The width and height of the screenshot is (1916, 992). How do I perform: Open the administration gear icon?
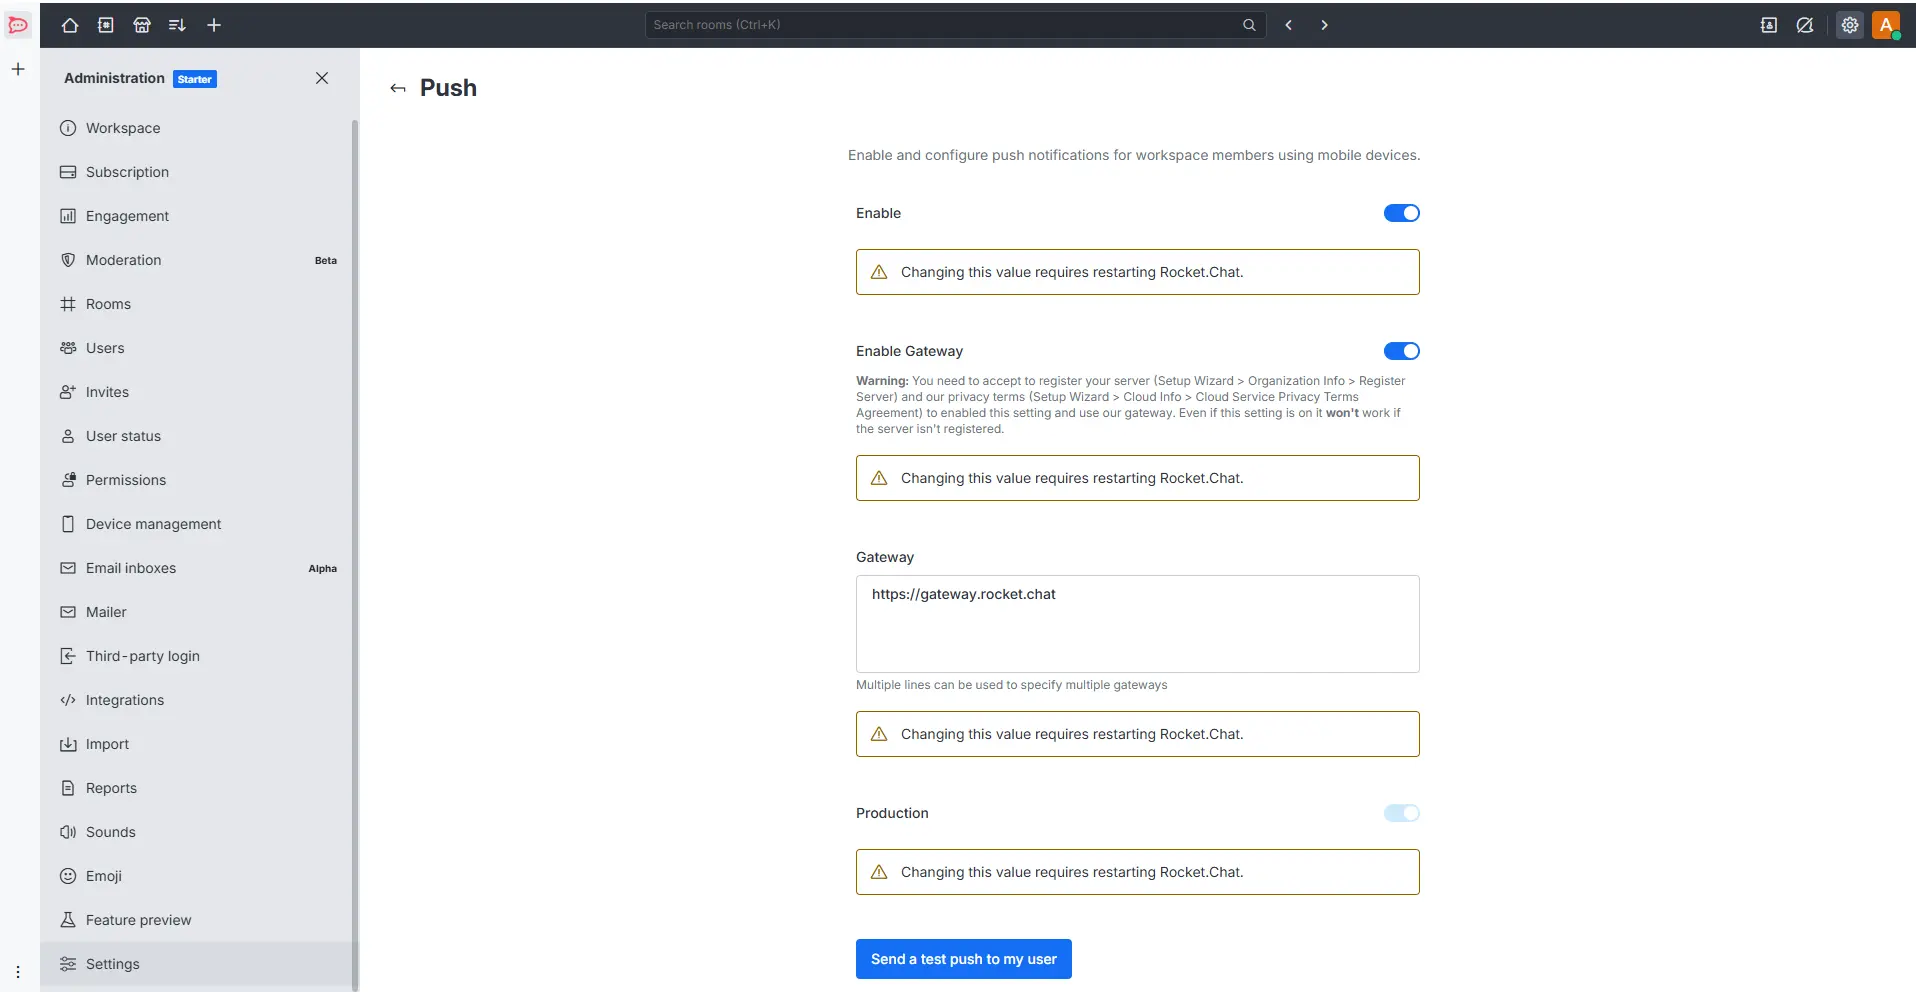[x=1850, y=25]
